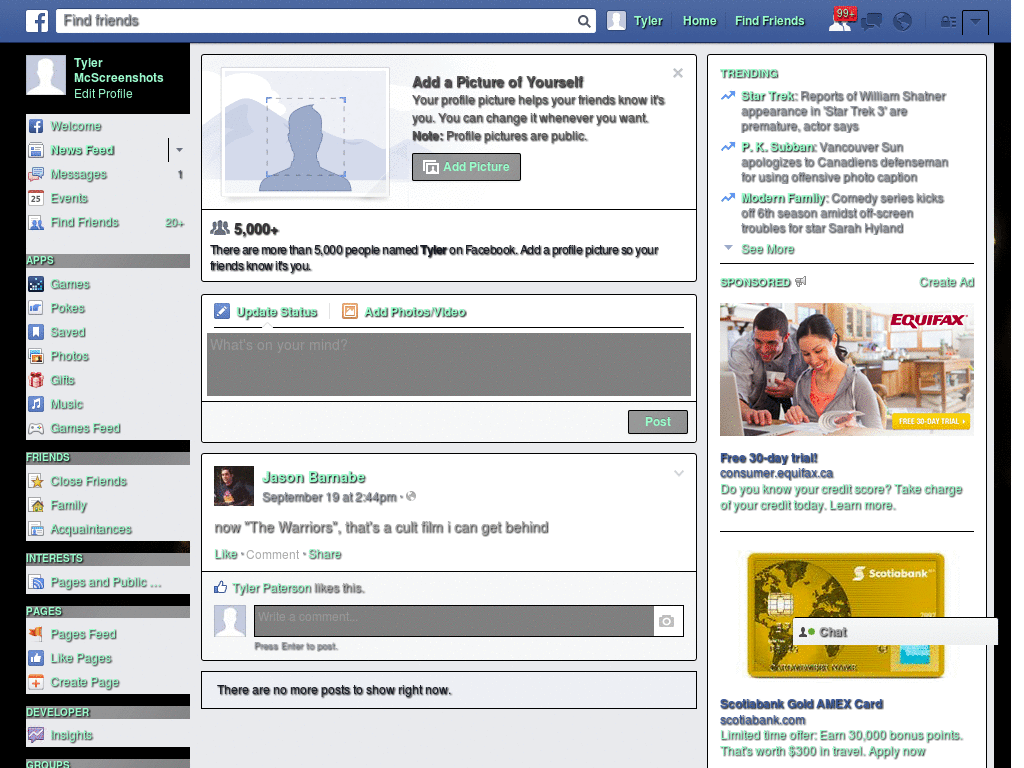Click the Facebook logo icon

(37, 20)
